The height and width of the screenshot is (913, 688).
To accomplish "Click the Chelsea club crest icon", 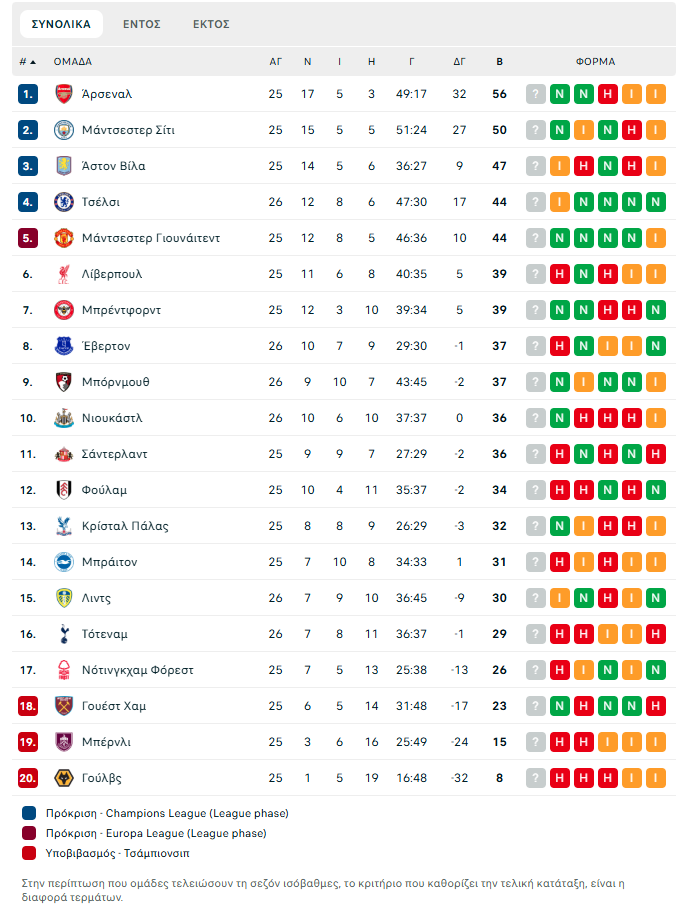I will [x=64, y=202].
